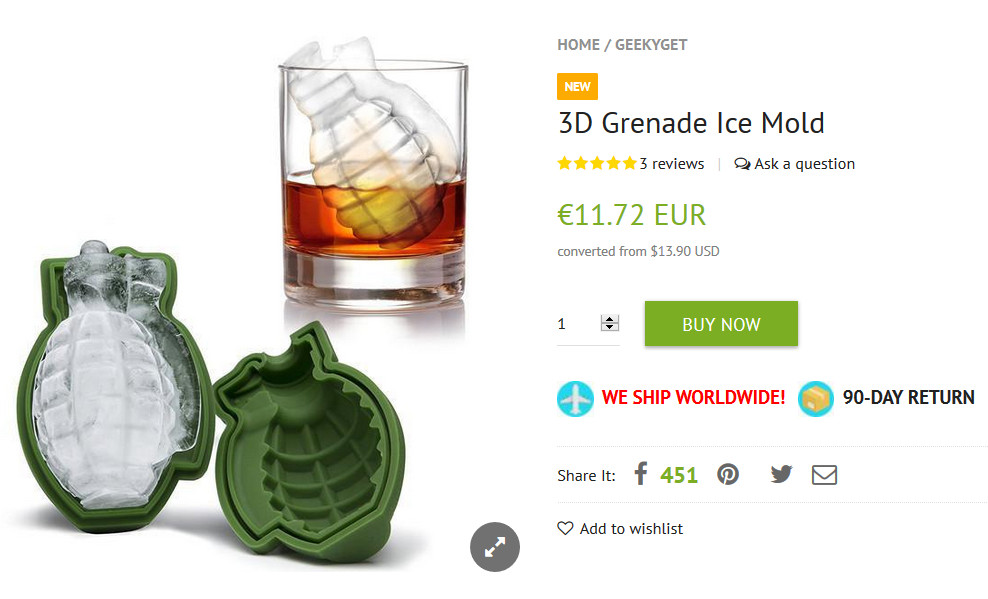Screen dimensions: 988x599
Task: Click the five-star rating
Action: 597,164
